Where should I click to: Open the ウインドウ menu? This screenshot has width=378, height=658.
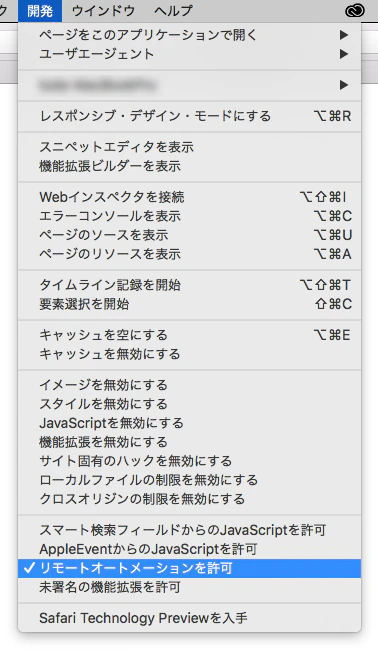pyautogui.click(x=103, y=10)
